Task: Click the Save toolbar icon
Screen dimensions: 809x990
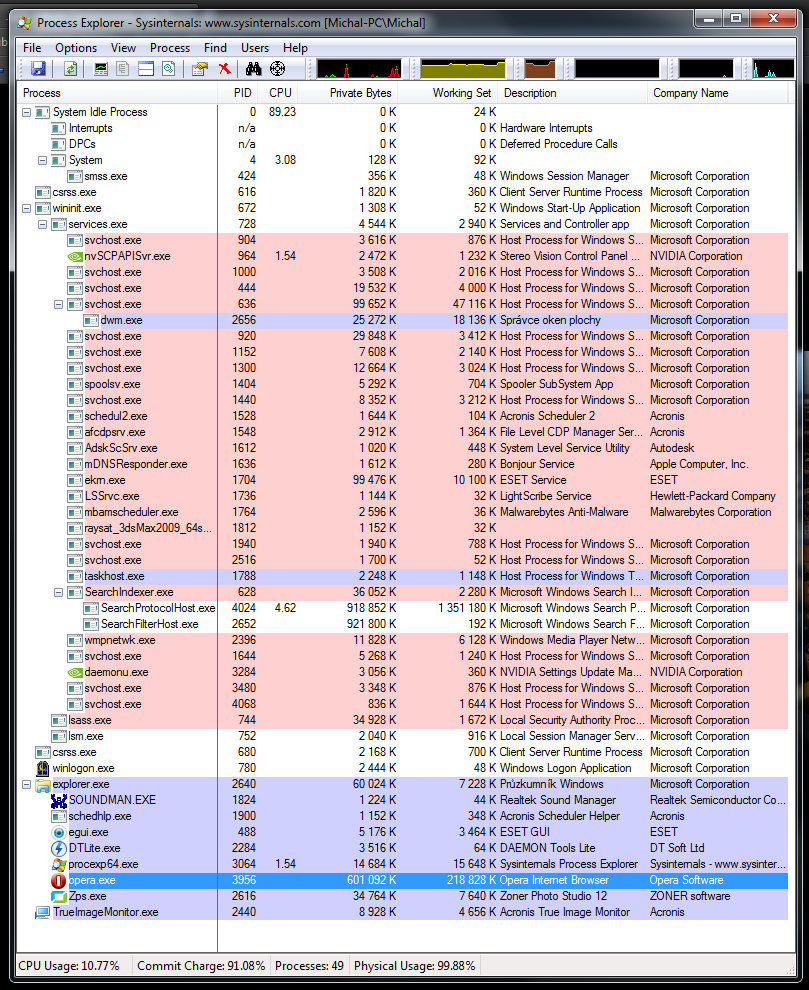Action: (38, 69)
